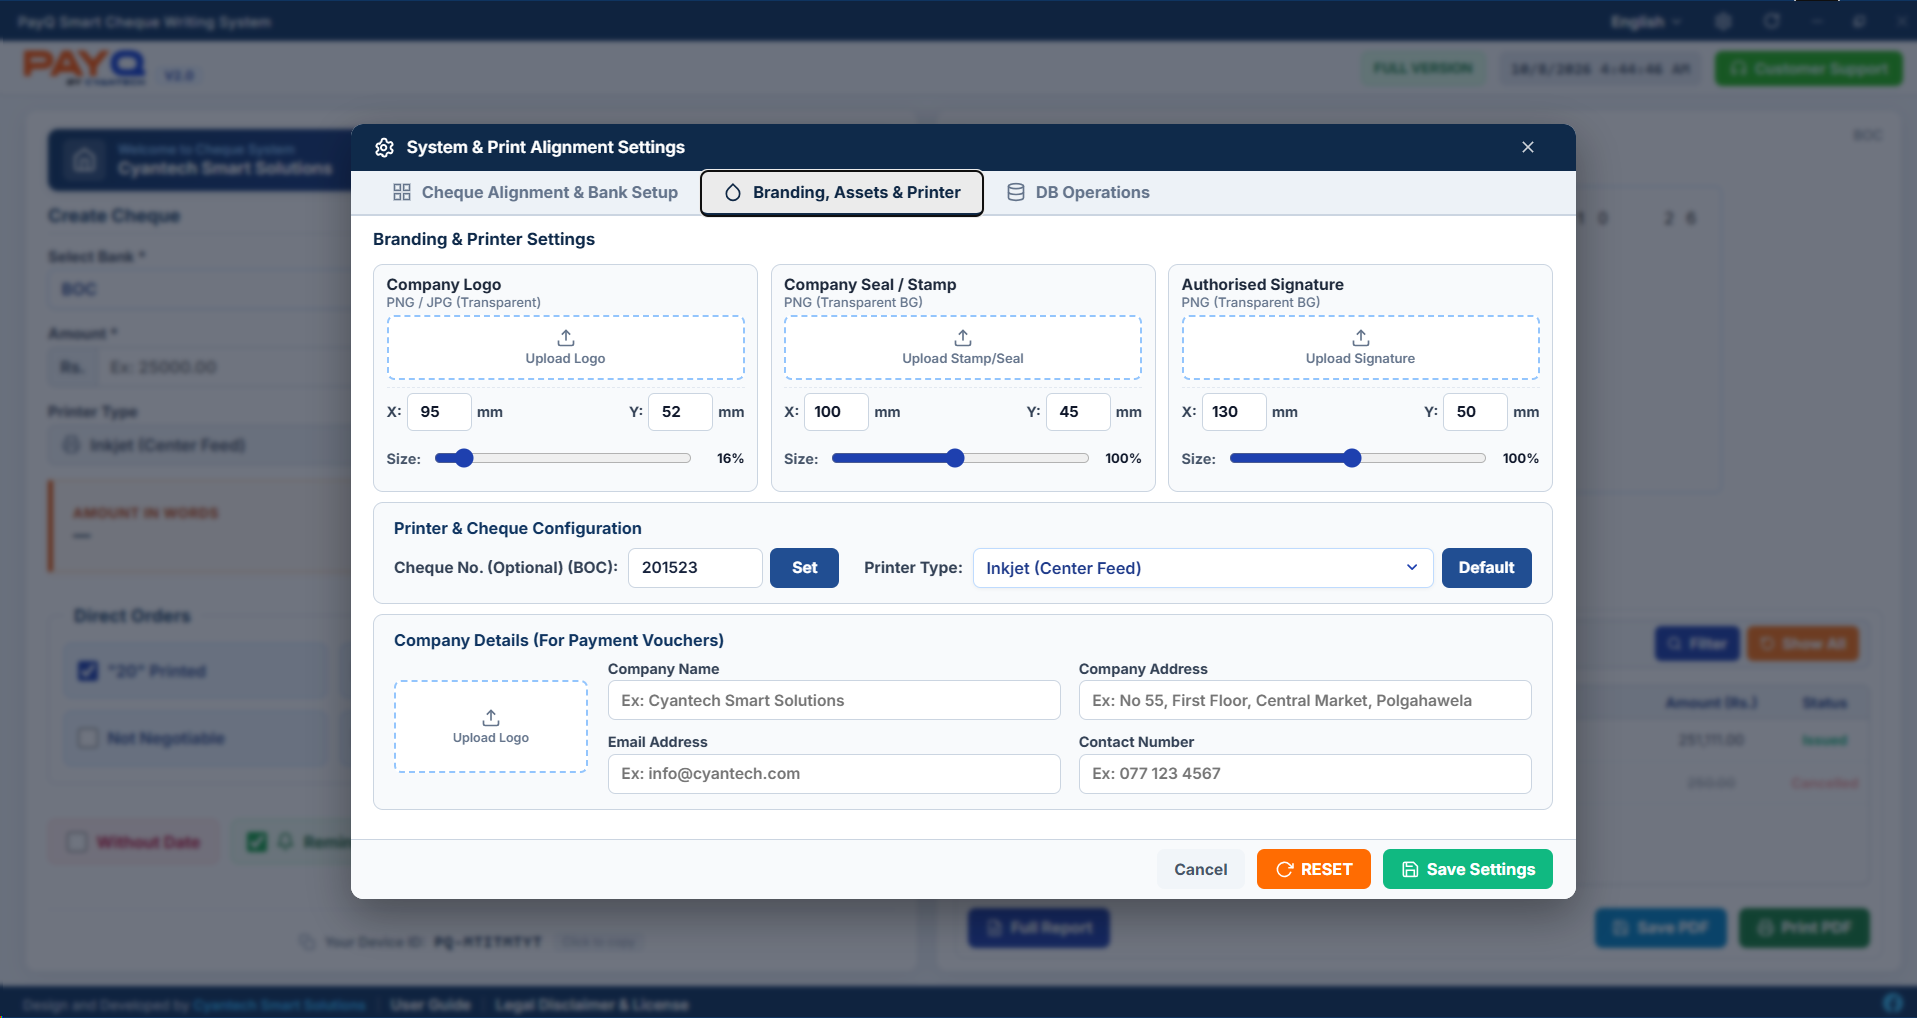Click the Company Logo Y position field
1917x1018 pixels.
pos(680,412)
